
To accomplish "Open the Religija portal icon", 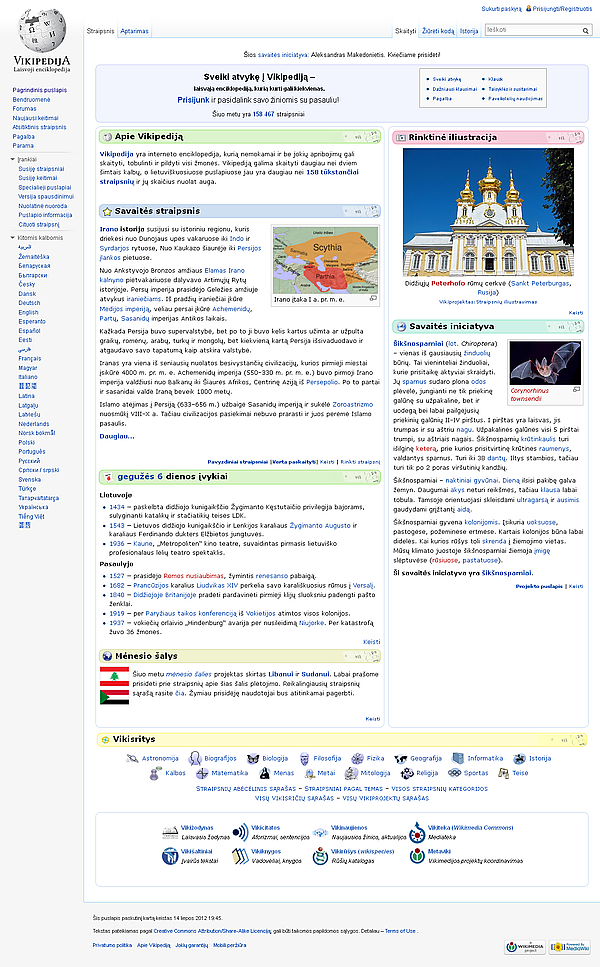I will click(407, 773).
